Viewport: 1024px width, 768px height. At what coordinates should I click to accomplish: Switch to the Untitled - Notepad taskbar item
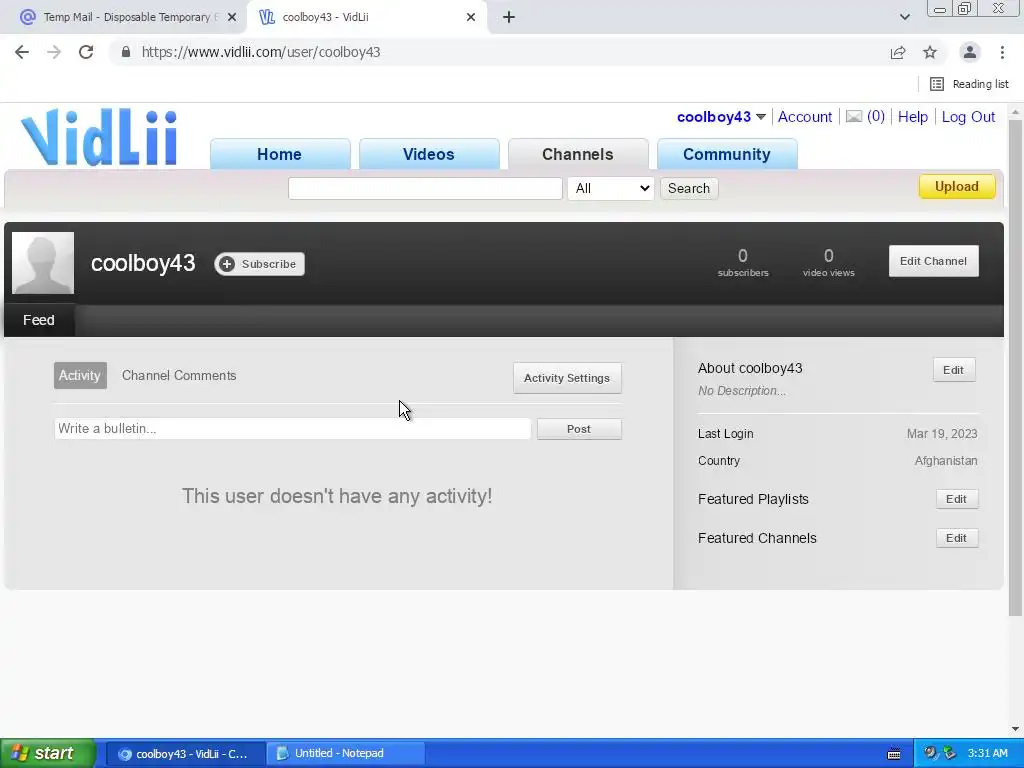[346, 753]
